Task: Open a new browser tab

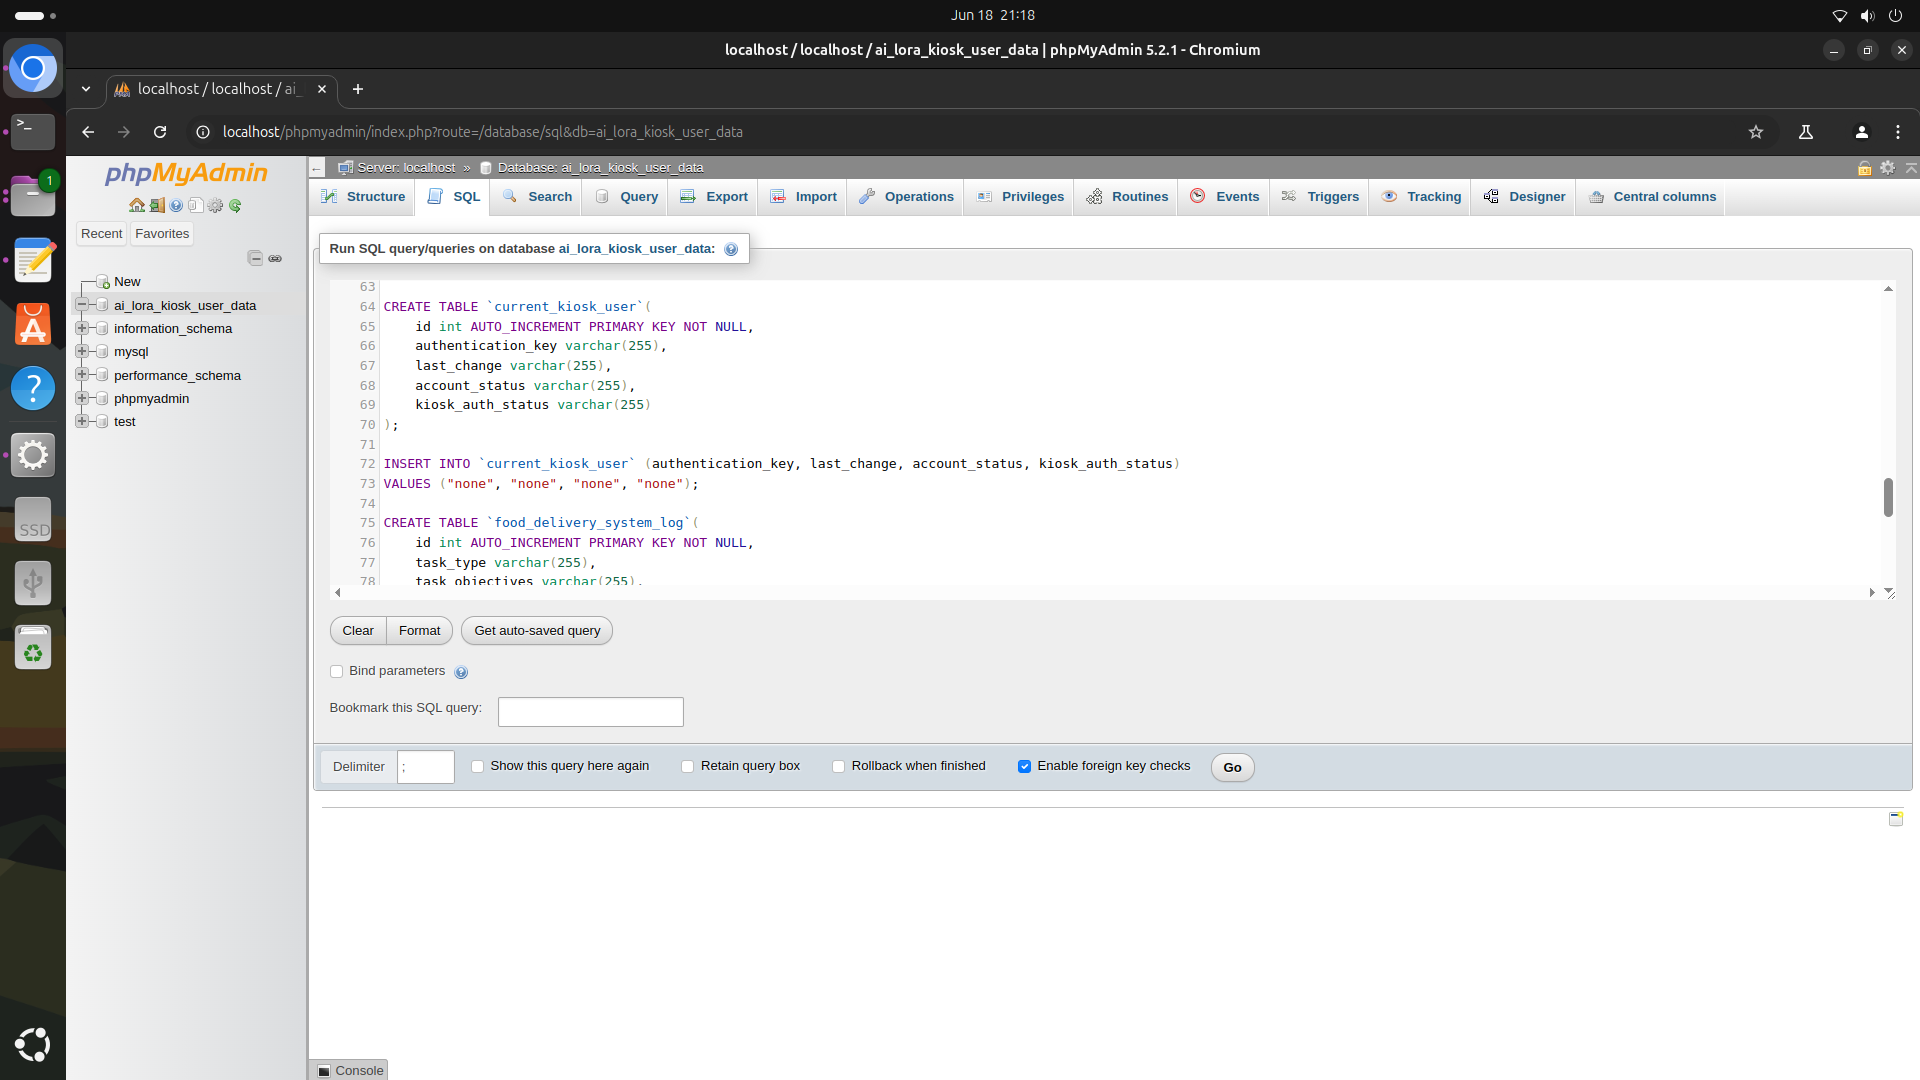Action: point(357,89)
